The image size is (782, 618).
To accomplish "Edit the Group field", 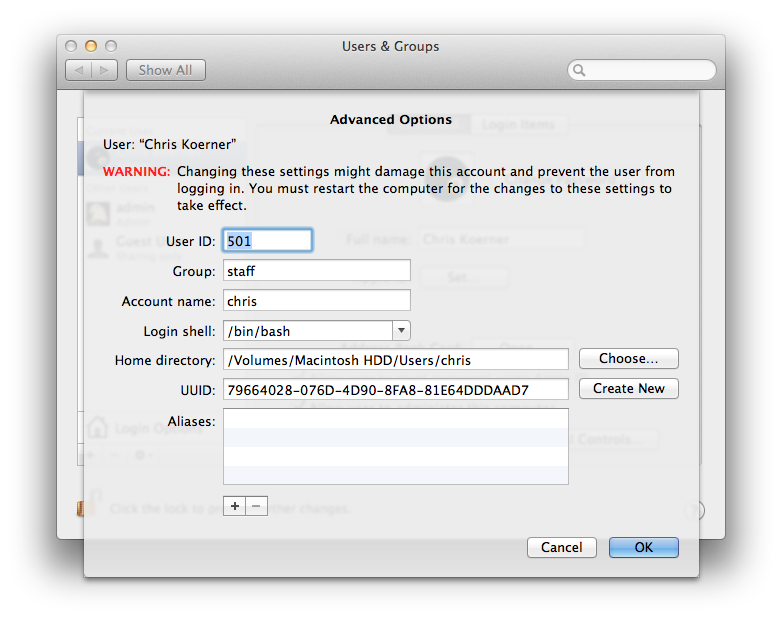I will click(317, 271).
